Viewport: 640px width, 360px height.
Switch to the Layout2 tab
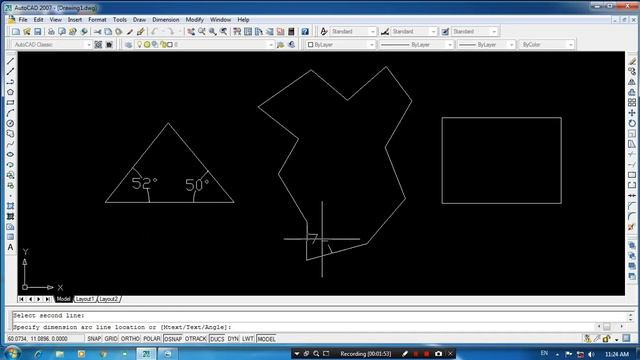coord(109,299)
